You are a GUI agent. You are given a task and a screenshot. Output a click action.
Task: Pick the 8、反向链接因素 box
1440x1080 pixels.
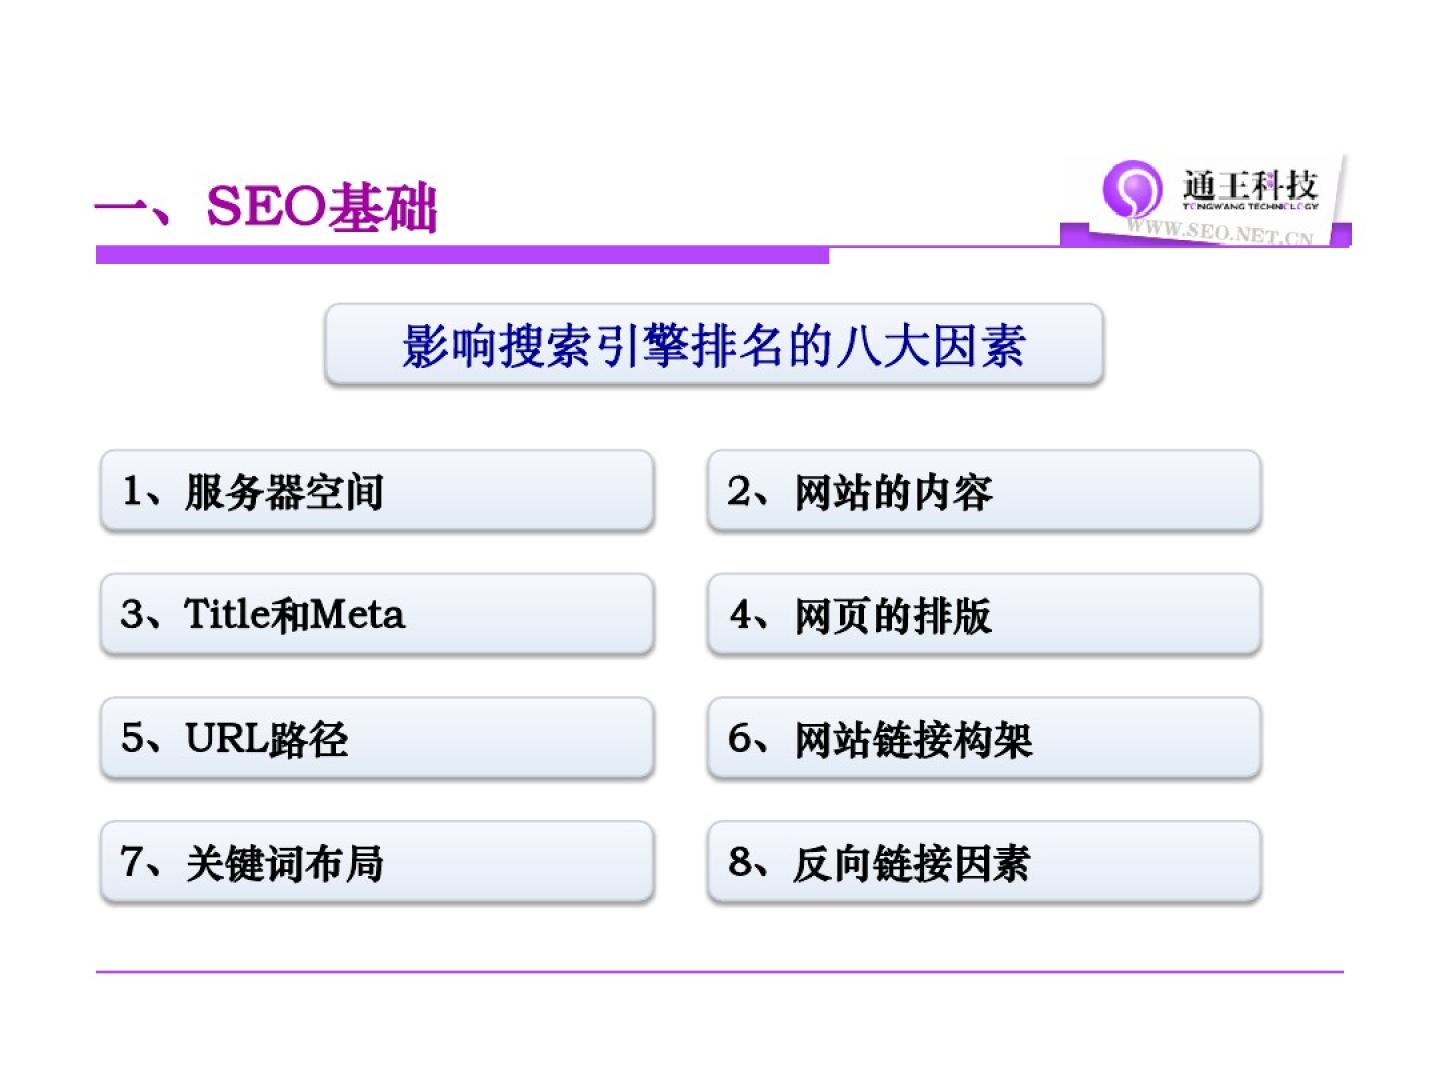984,862
